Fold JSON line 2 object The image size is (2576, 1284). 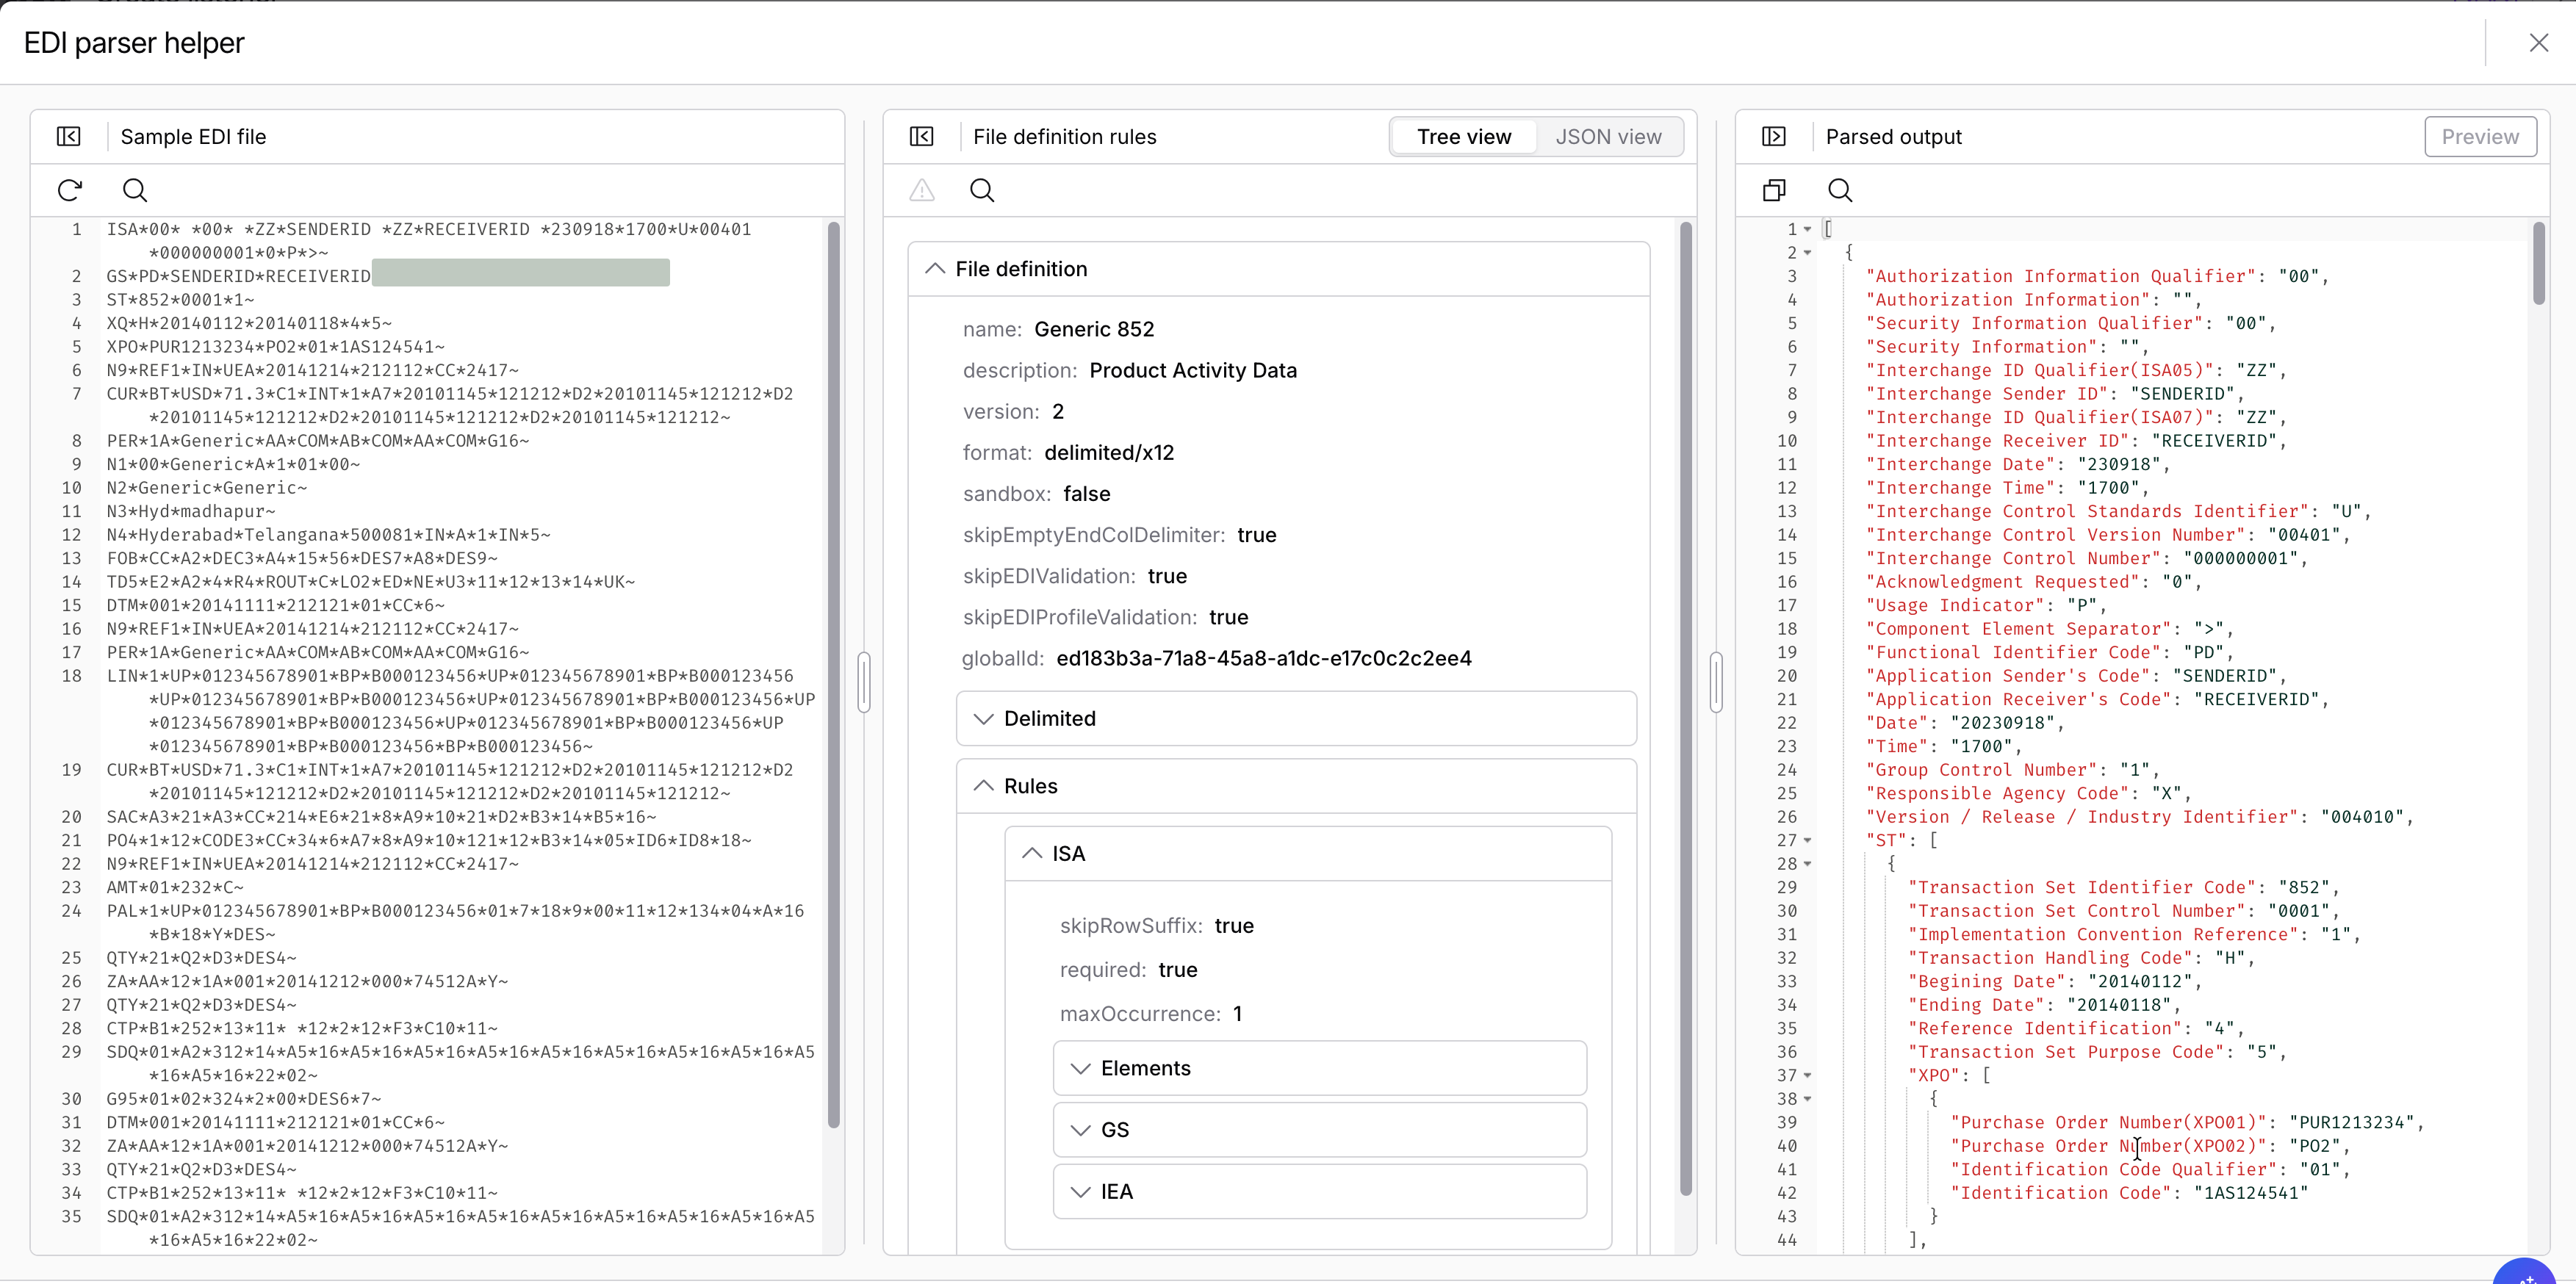tap(1808, 253)
